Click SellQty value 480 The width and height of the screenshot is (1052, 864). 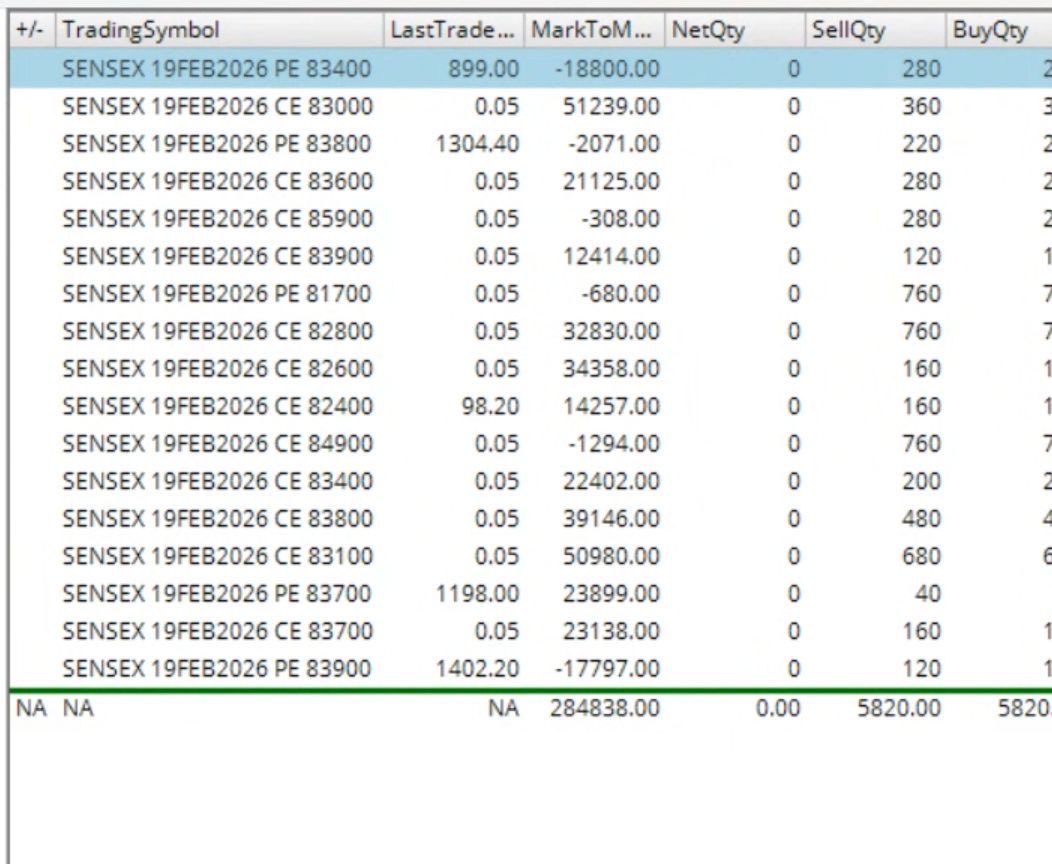921,519
